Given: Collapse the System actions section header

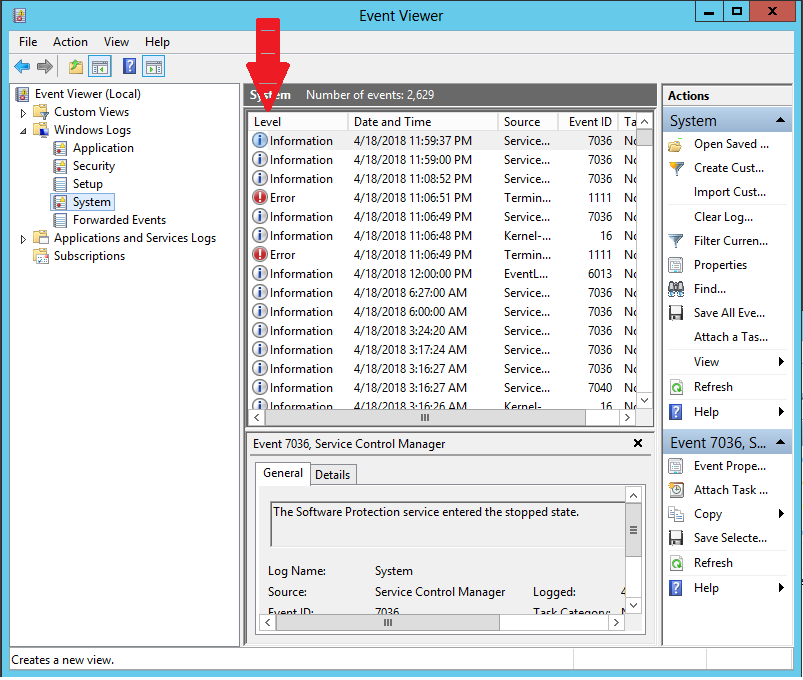Looking at the screenshot, I should coord(782,121).
